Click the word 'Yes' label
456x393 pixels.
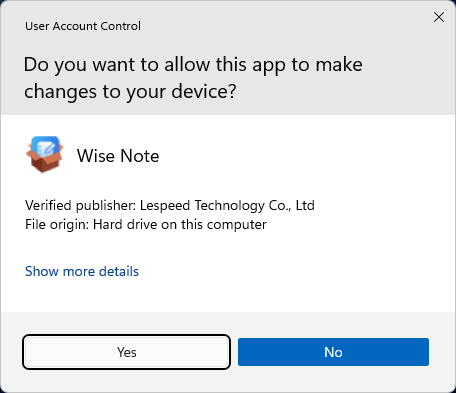(127, 352)
